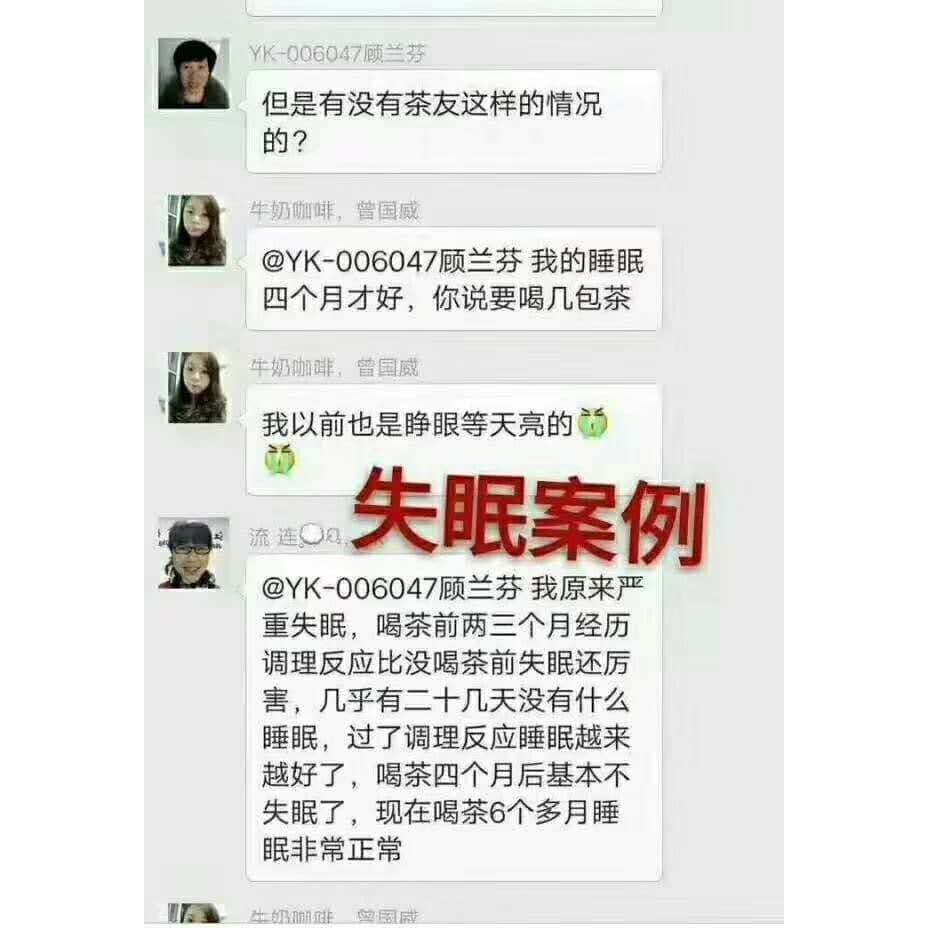The image size is (928, 928).
Task: Select the message 但是有没有茶友这样的情况的?
Action: [453, 122]
